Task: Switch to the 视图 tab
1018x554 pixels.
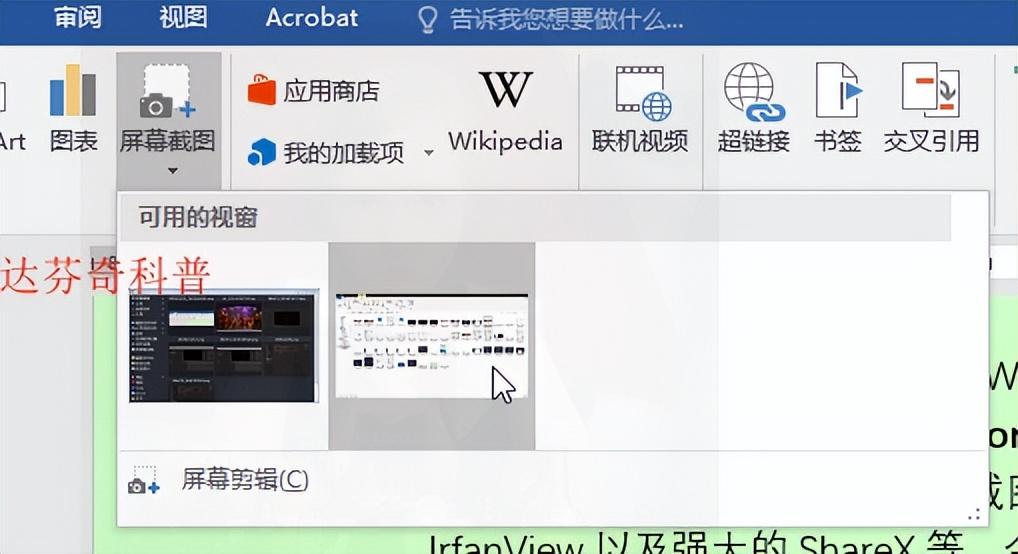Action: click(x=183, y=18)
